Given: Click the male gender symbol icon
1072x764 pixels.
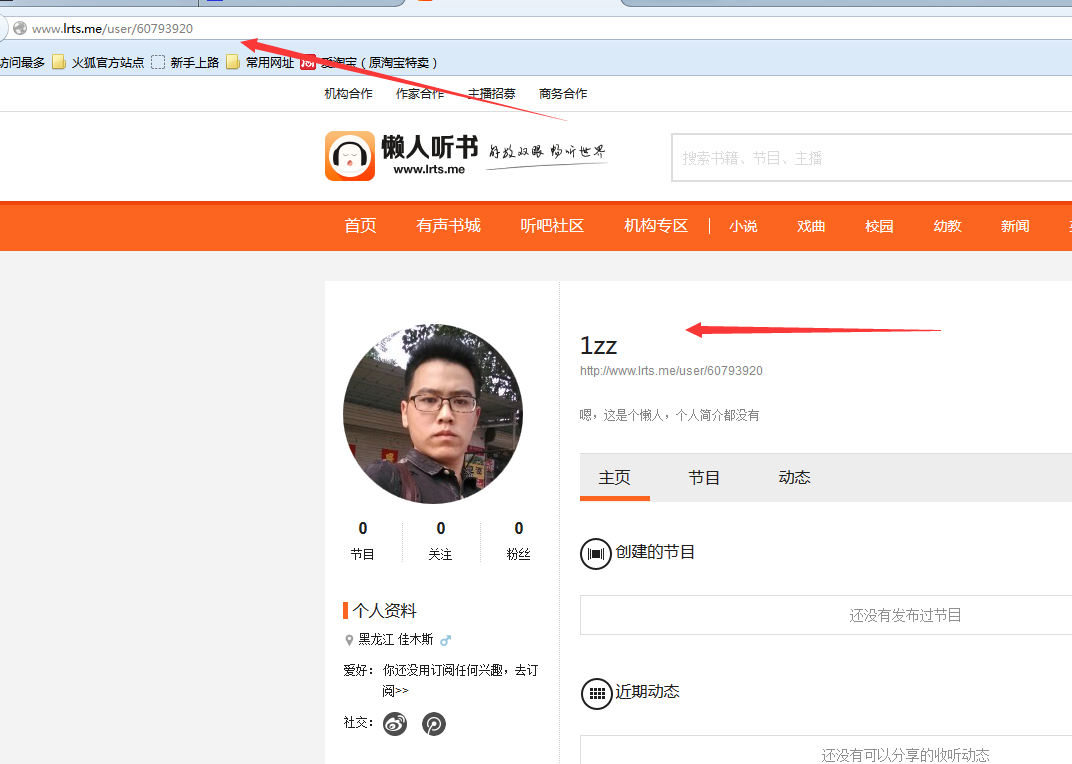Looking at the screenshot, I should (x=446, y=640).
